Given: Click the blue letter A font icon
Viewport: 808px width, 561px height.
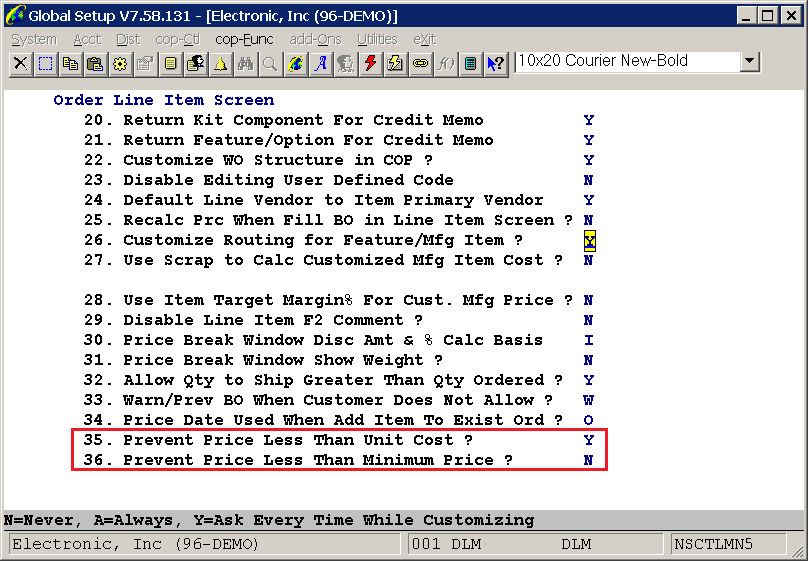Looking at the screenshot, I should 321,64.
